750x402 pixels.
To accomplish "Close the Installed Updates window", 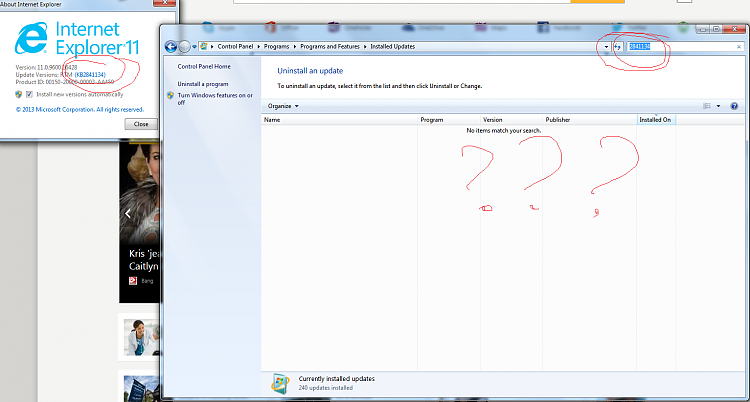I will pyautogui.click(x=735, y=29).
